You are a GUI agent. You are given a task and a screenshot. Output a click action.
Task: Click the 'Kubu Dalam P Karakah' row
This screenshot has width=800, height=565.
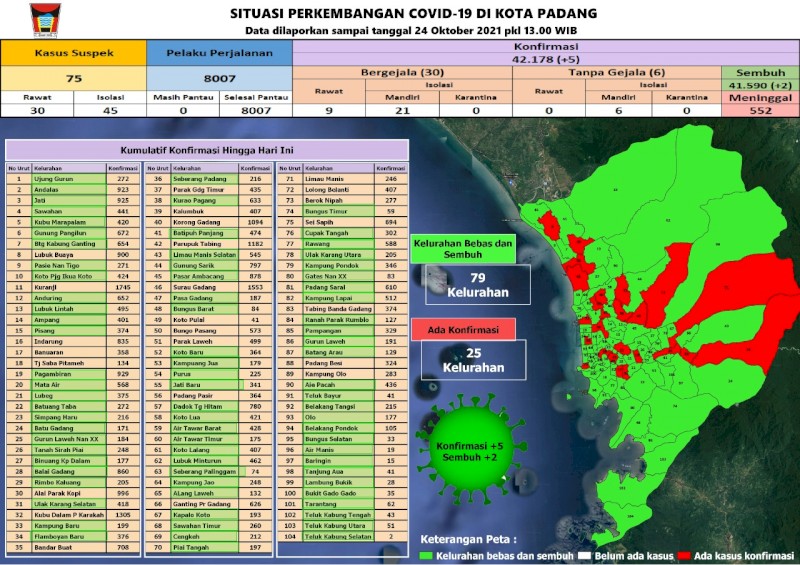coord(73,515)
